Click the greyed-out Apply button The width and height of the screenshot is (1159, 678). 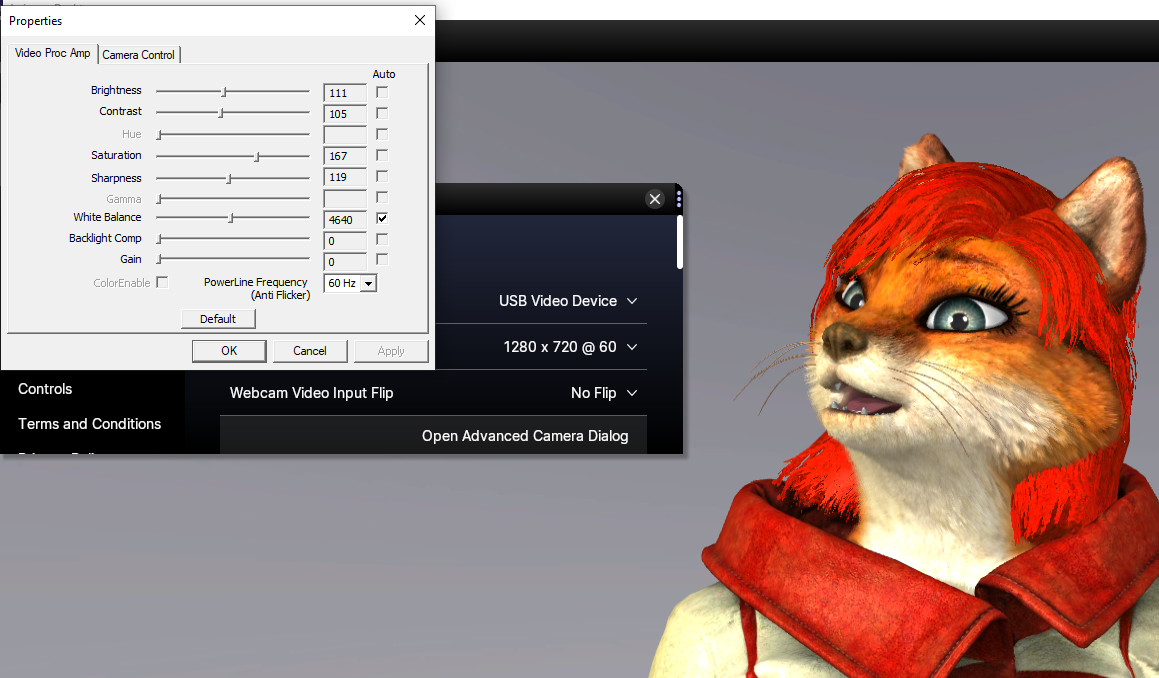[x=391, y=350]
